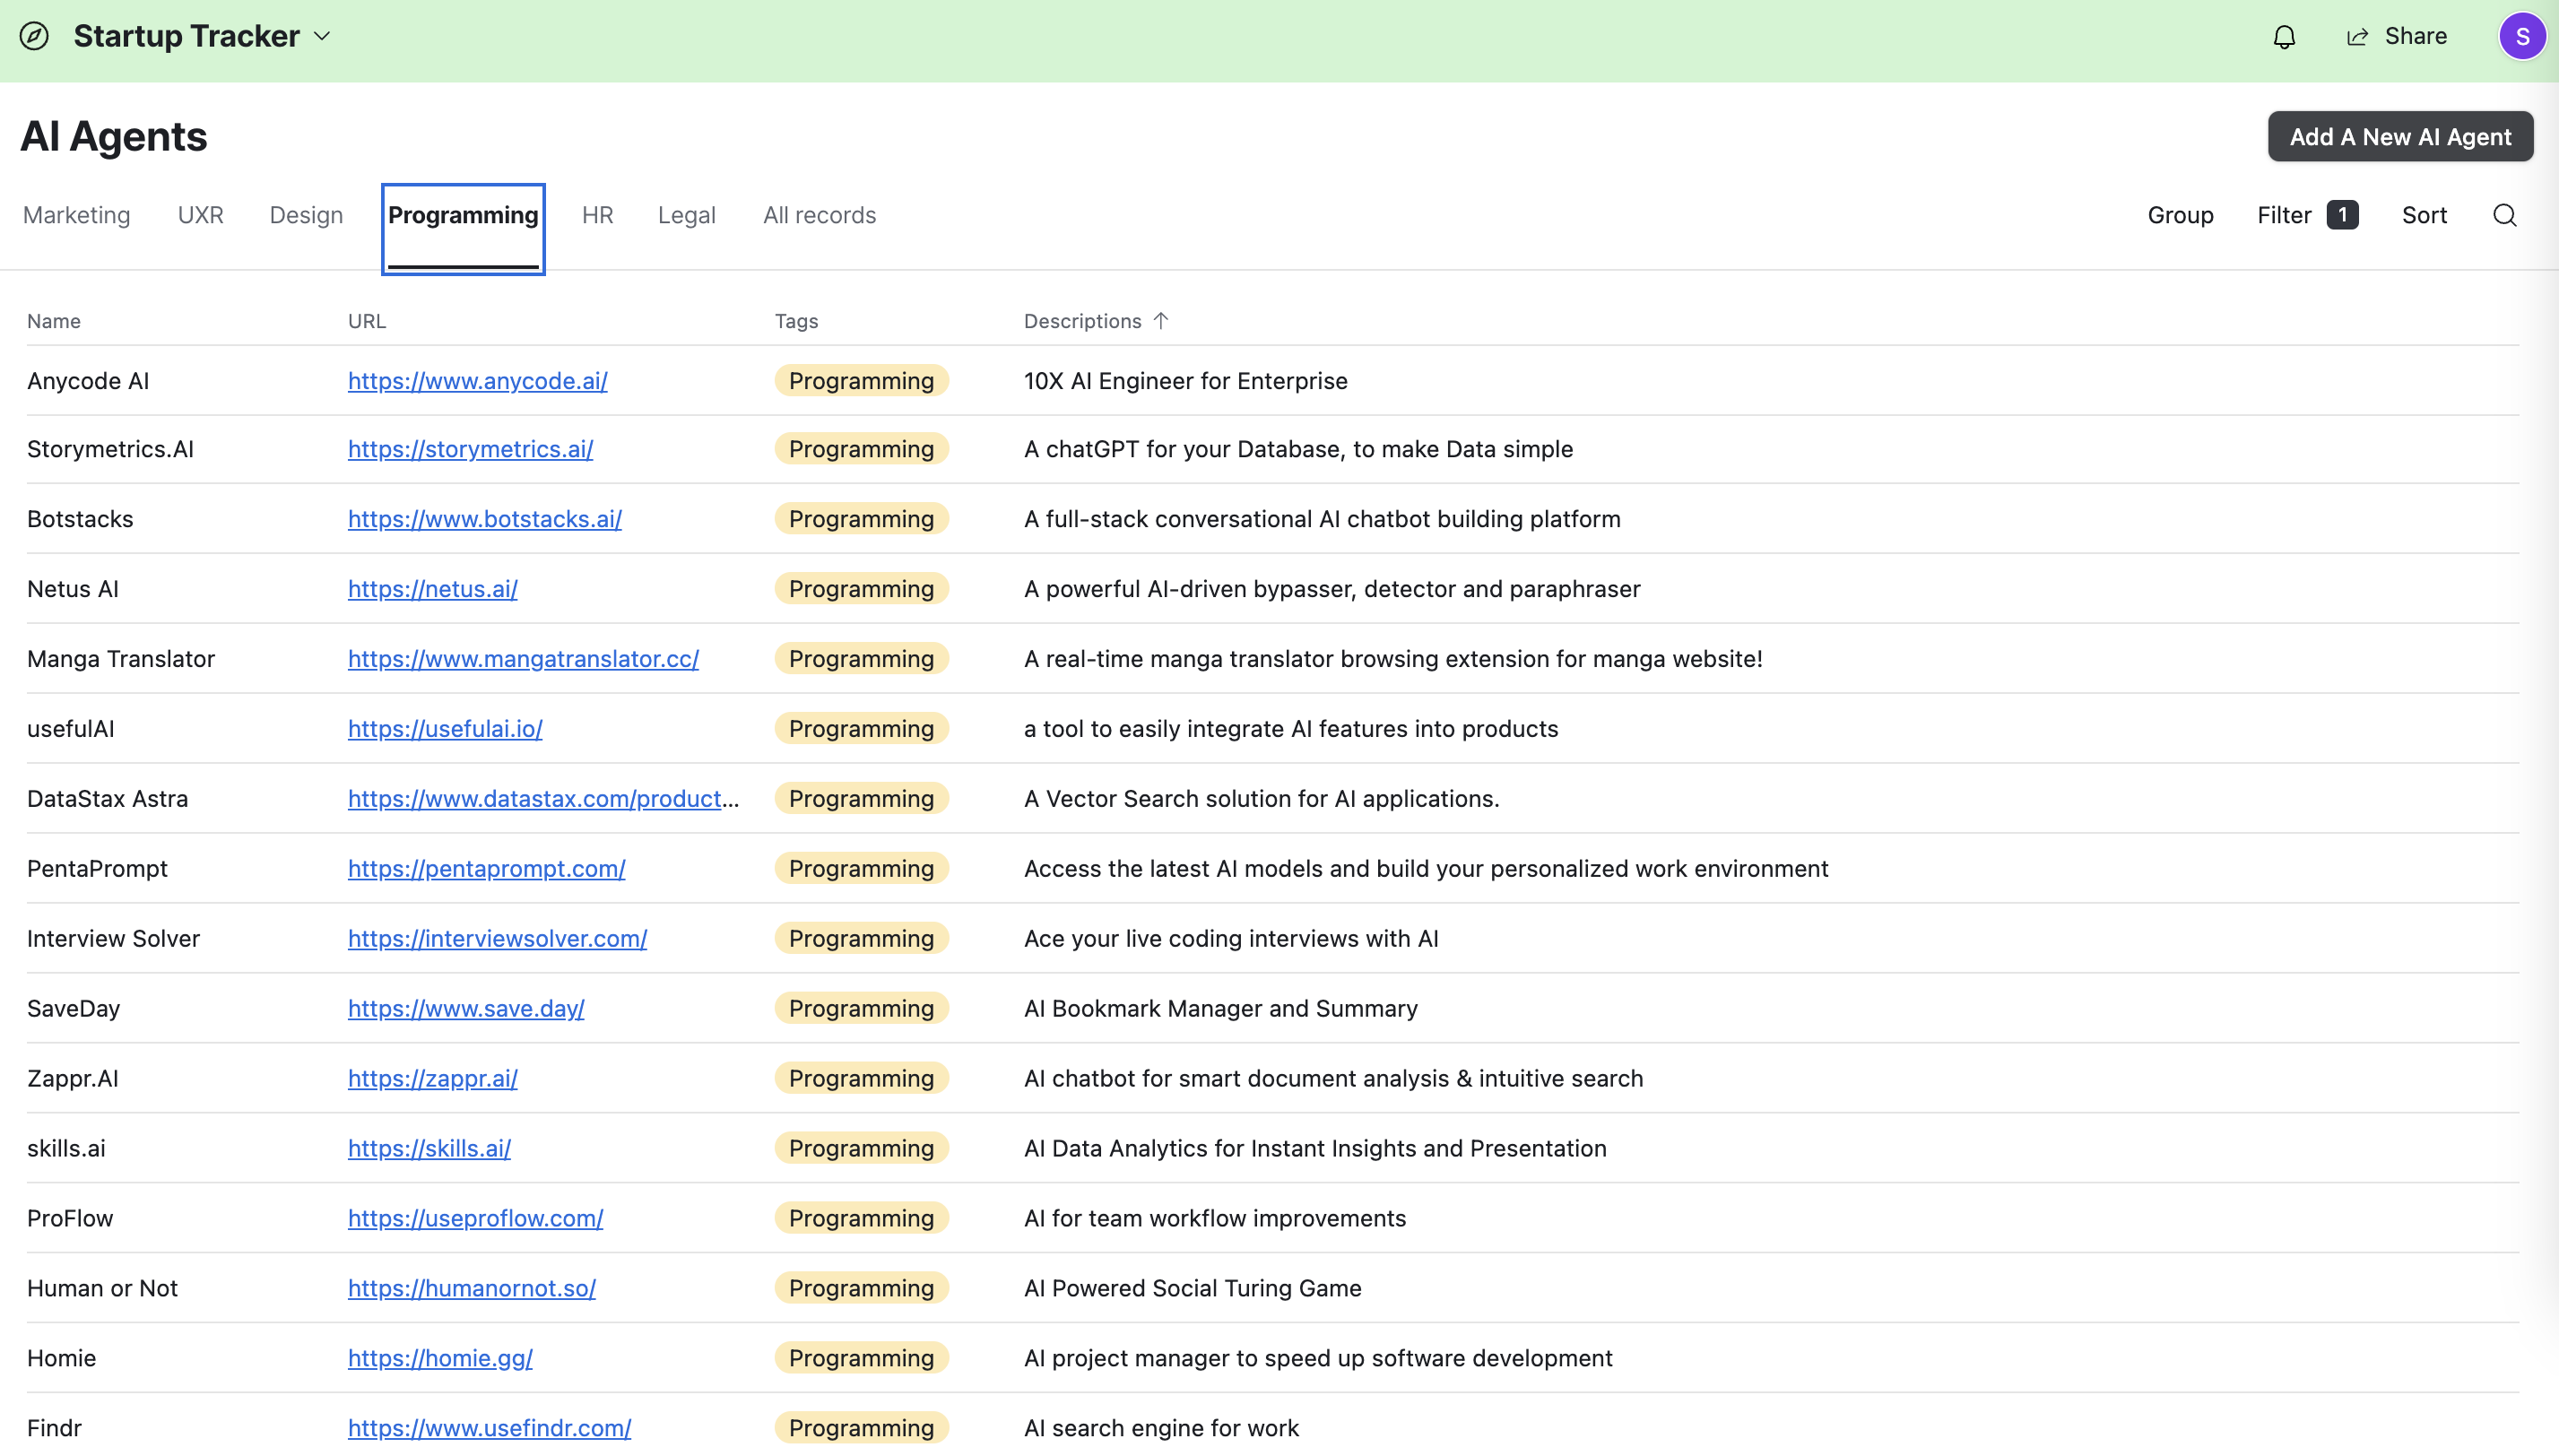Click Add A New AI Agent
2559x1456 pixels.
(x=2400, y=137)
